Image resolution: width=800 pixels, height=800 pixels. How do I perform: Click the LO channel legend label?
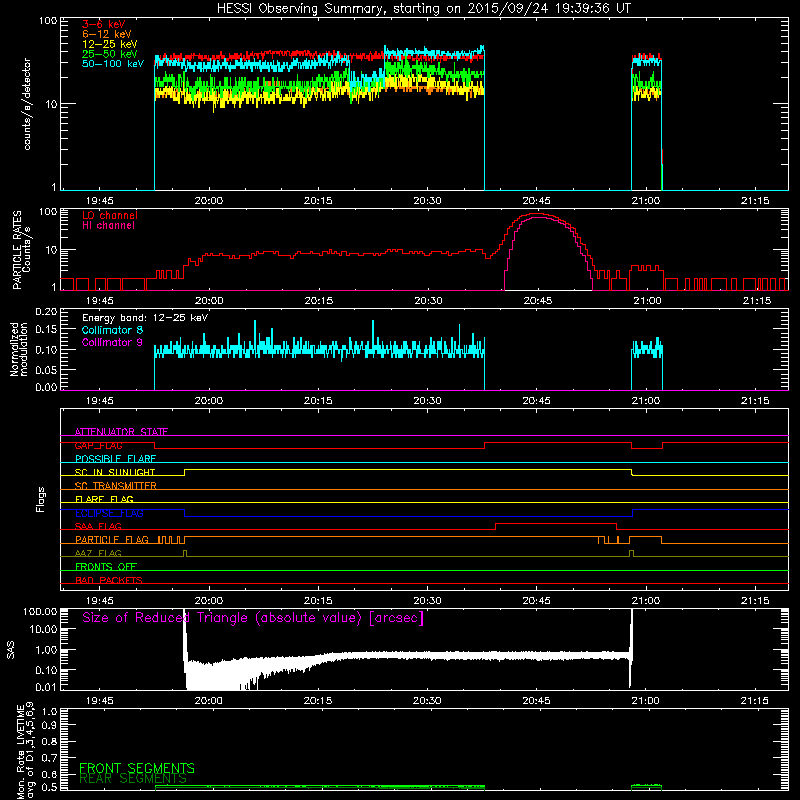110,215
